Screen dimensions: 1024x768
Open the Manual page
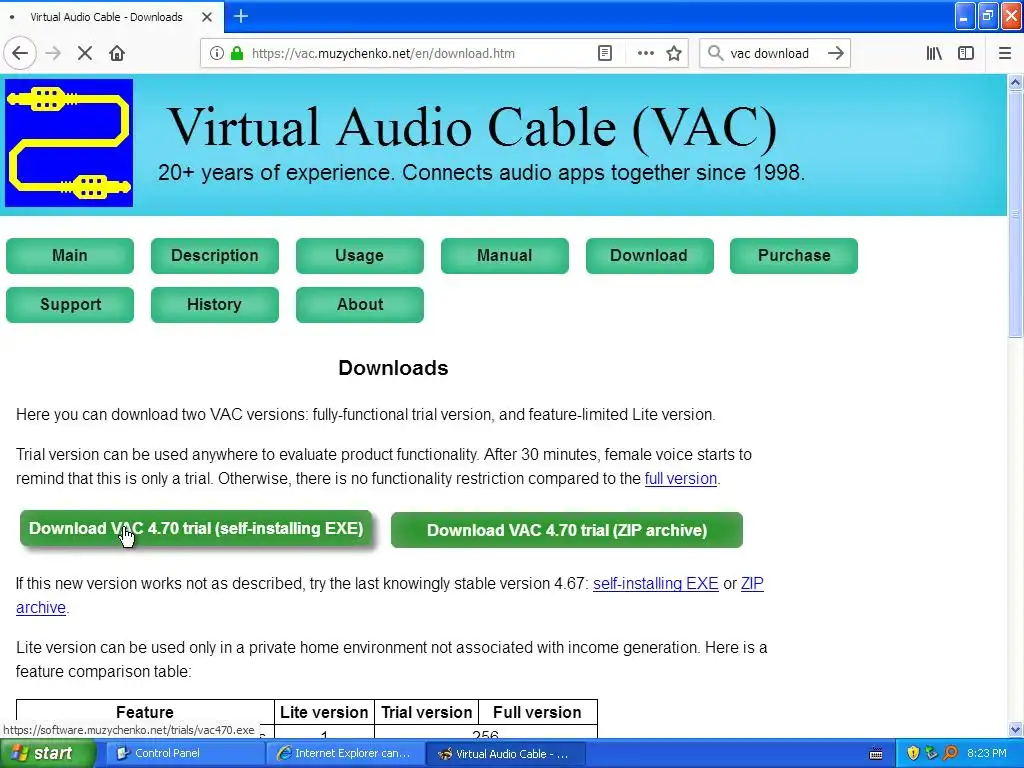point(505,255)
